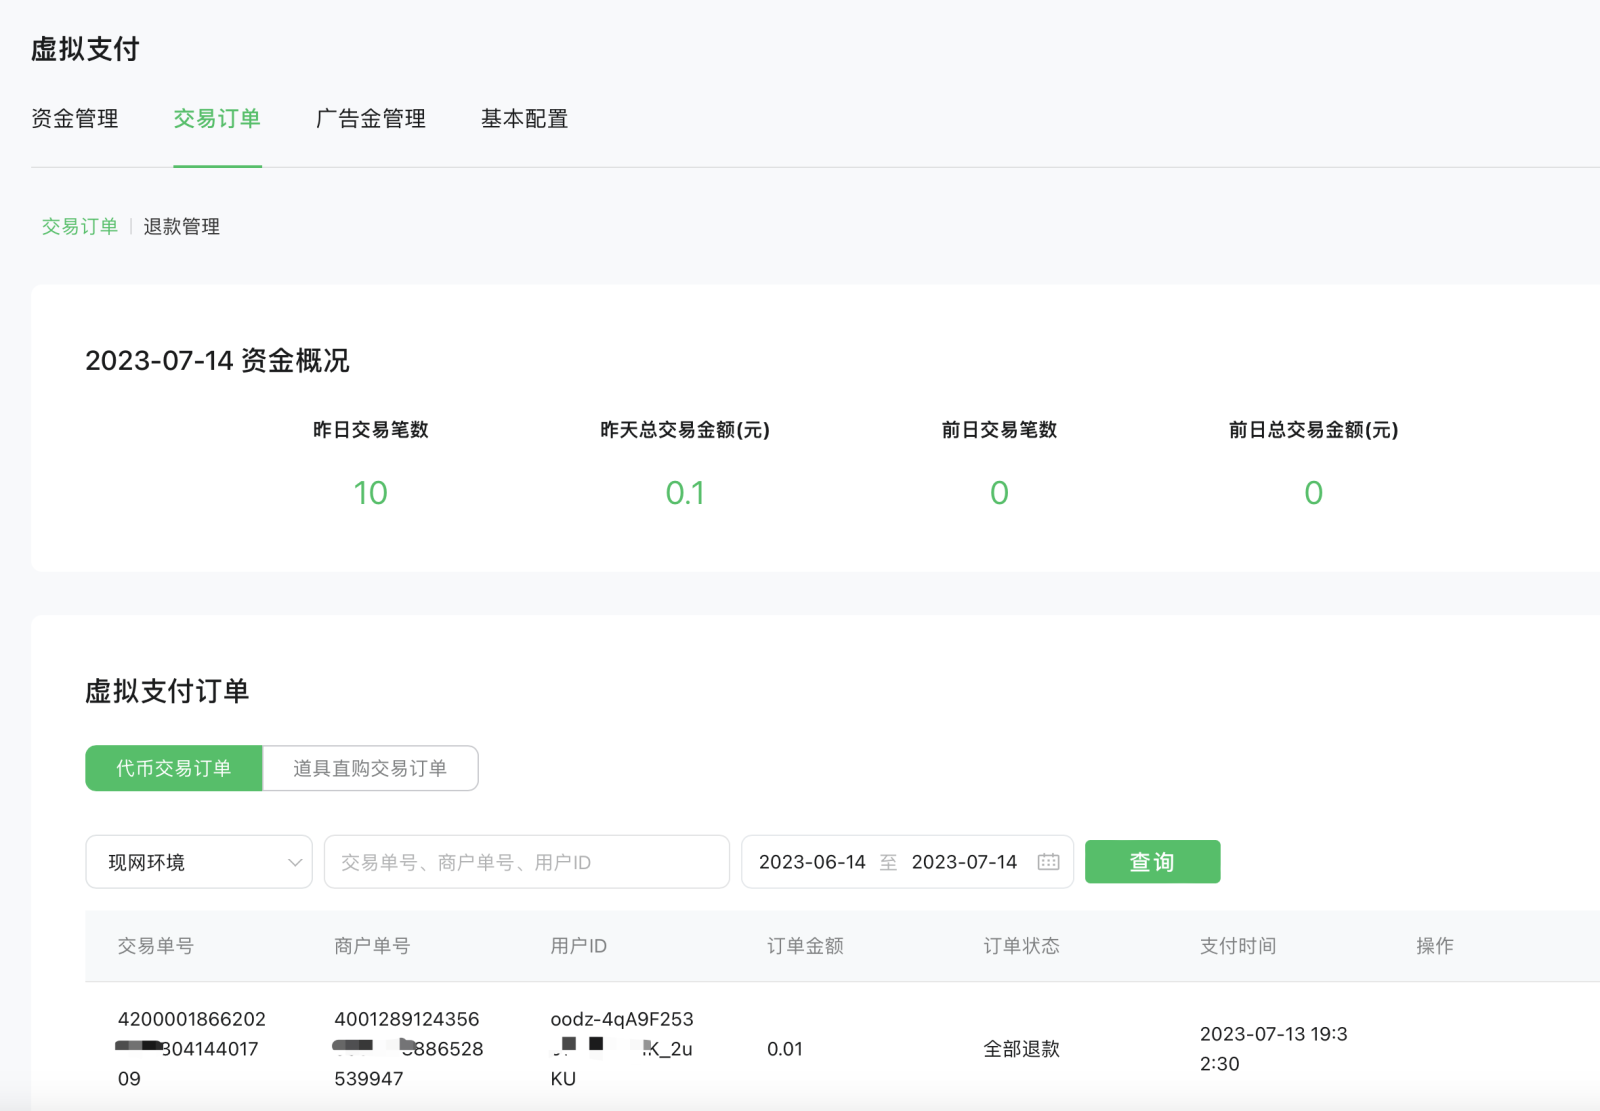
Task: Click the 操作 column header
Action: tap(1435, 946)
